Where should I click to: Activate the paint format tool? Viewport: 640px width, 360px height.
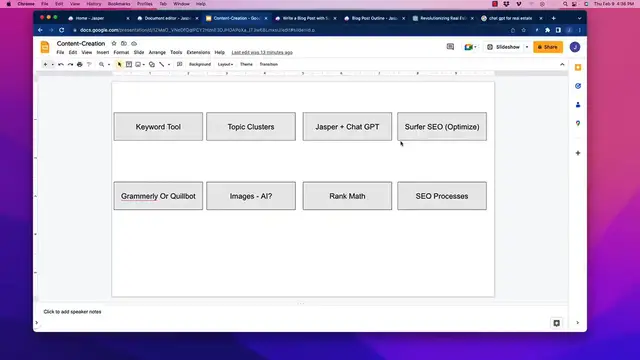tap(89, 64)
